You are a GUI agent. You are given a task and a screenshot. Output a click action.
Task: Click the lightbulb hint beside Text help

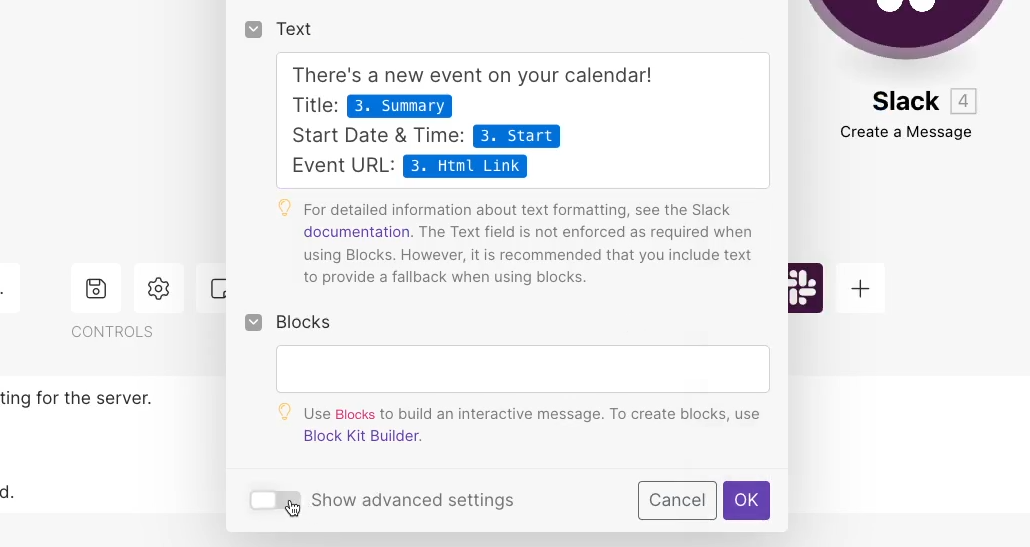[284, 208]
